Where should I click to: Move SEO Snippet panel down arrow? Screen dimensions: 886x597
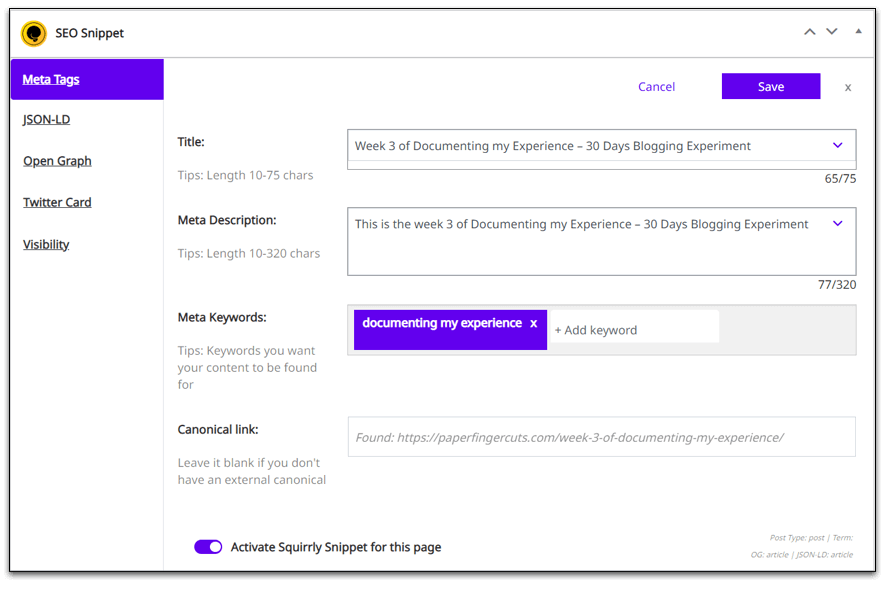[832, 32]
